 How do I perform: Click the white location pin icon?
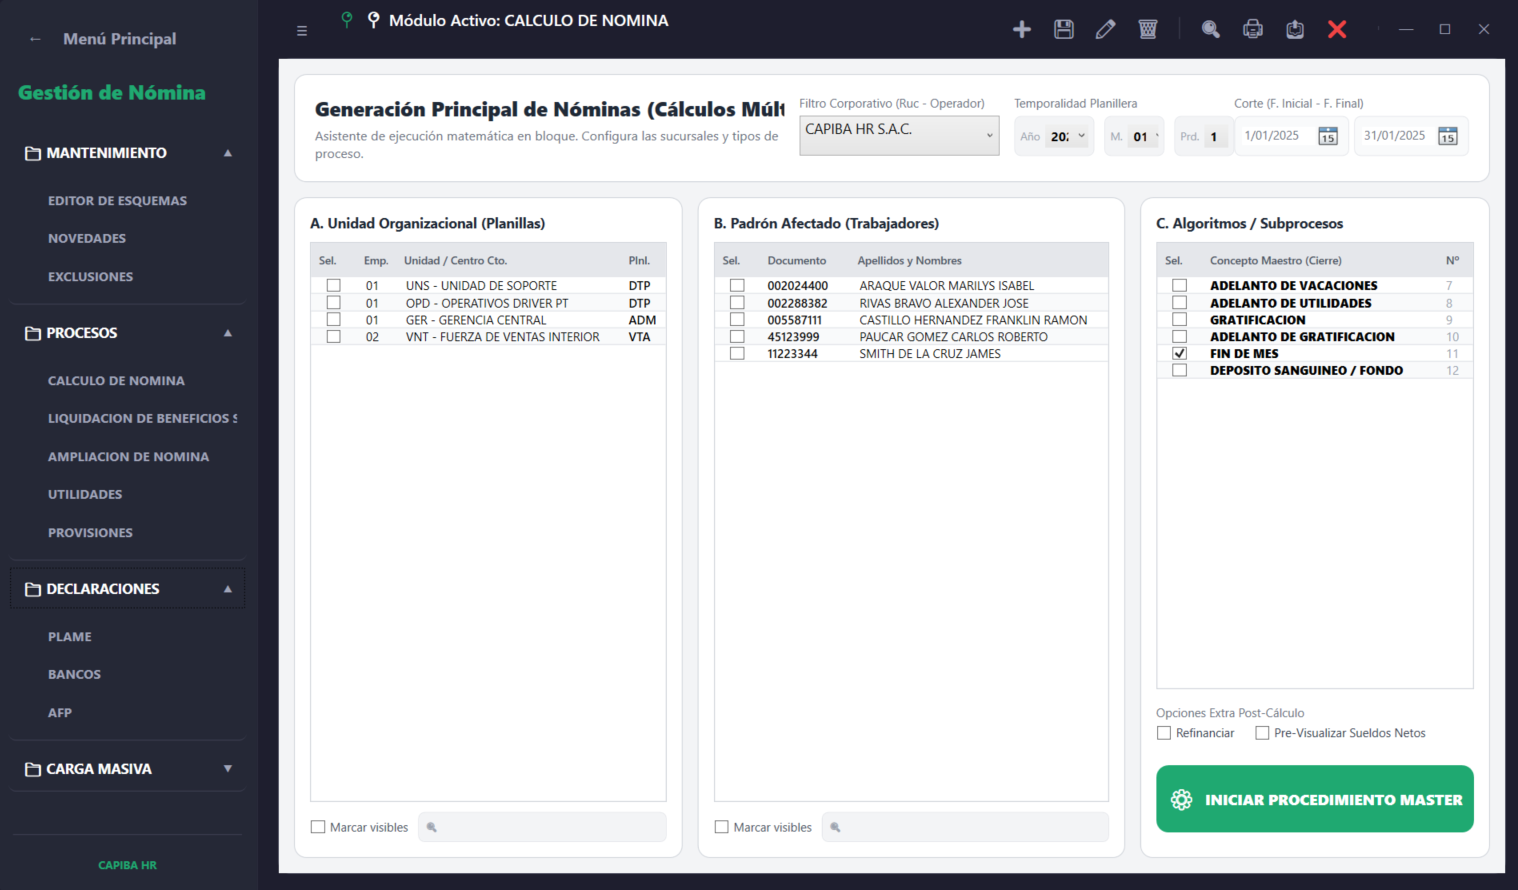tap(373, 20)
